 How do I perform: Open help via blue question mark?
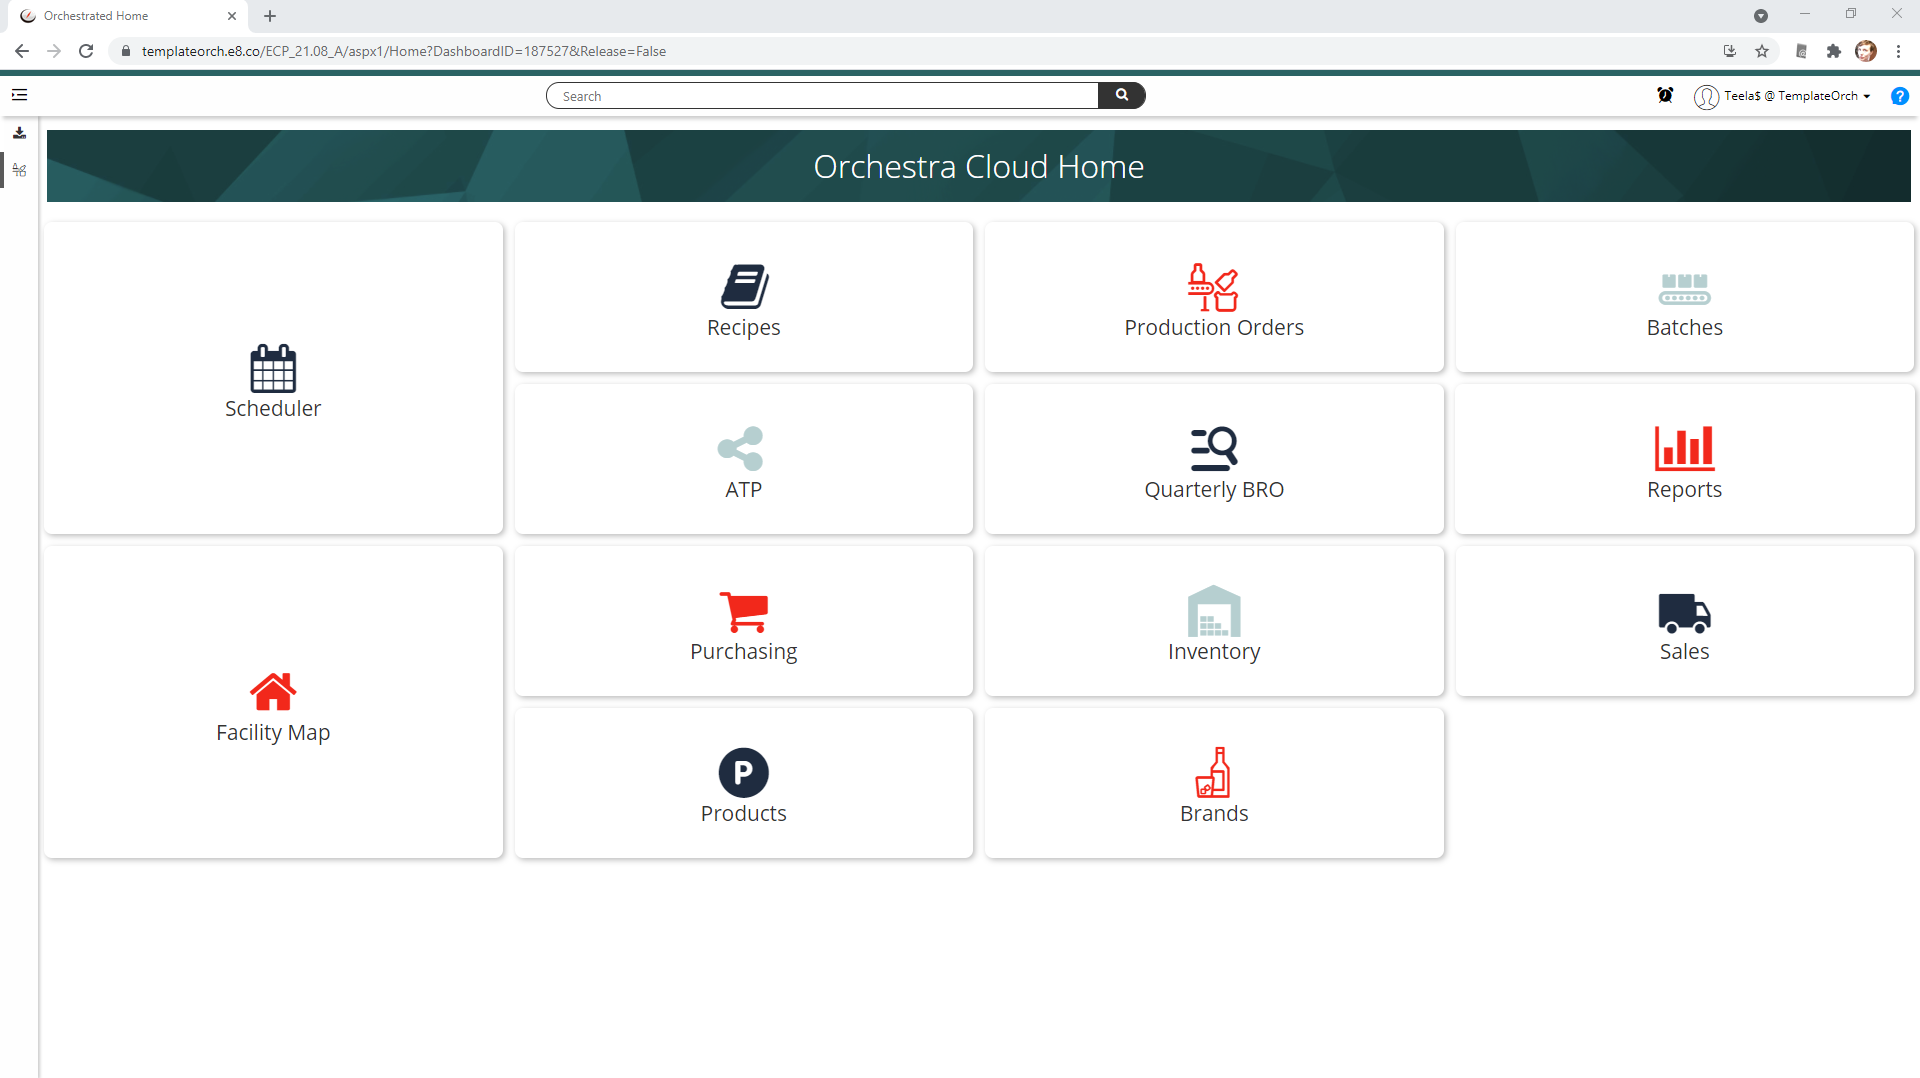pos(1899,96)
